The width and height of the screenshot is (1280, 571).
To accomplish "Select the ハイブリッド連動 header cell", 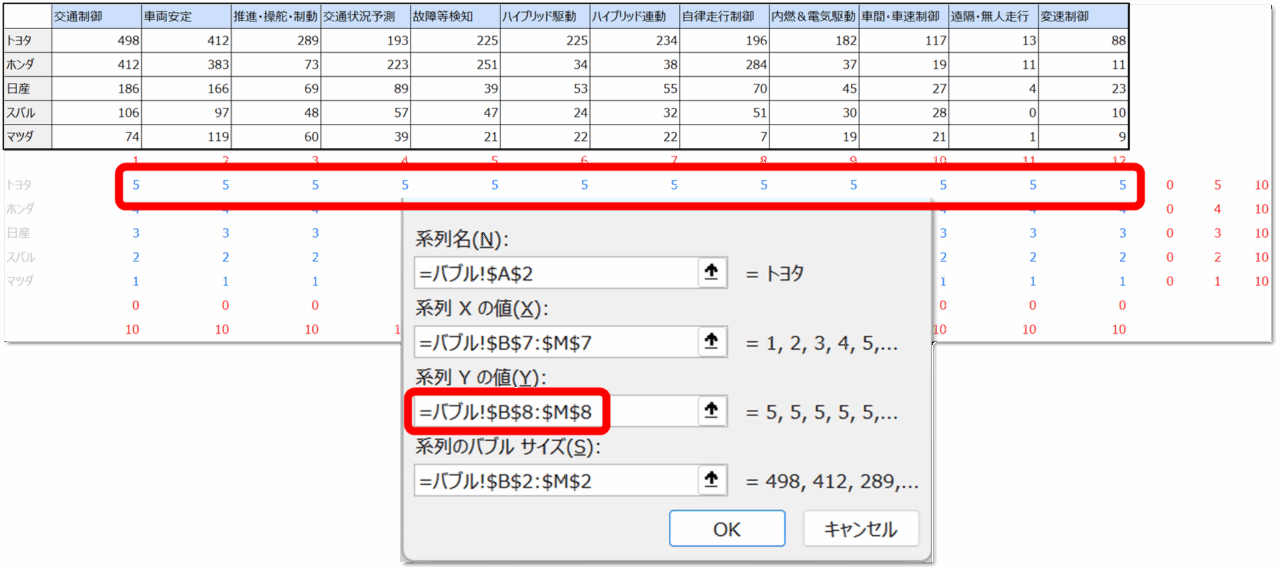I will click(x=635, y=16).
